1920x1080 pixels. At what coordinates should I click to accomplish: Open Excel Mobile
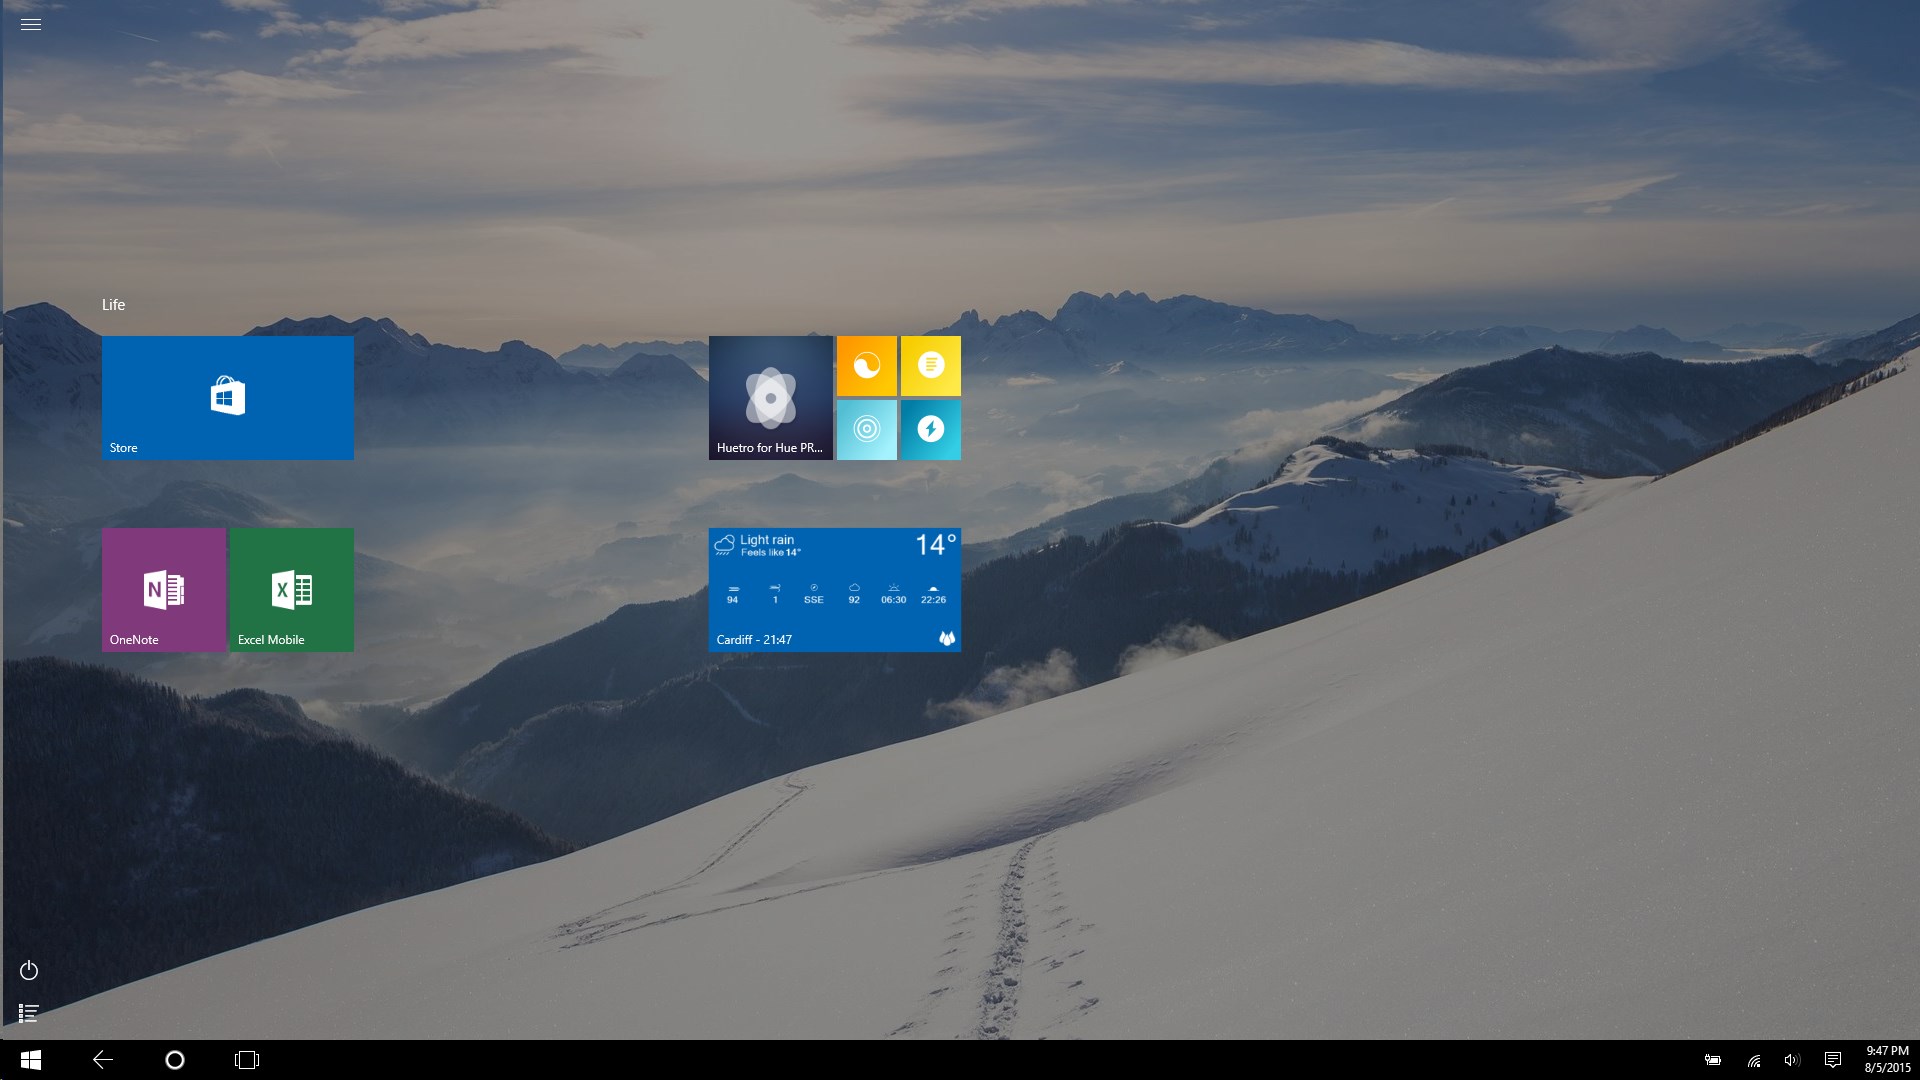click(291, 589)
